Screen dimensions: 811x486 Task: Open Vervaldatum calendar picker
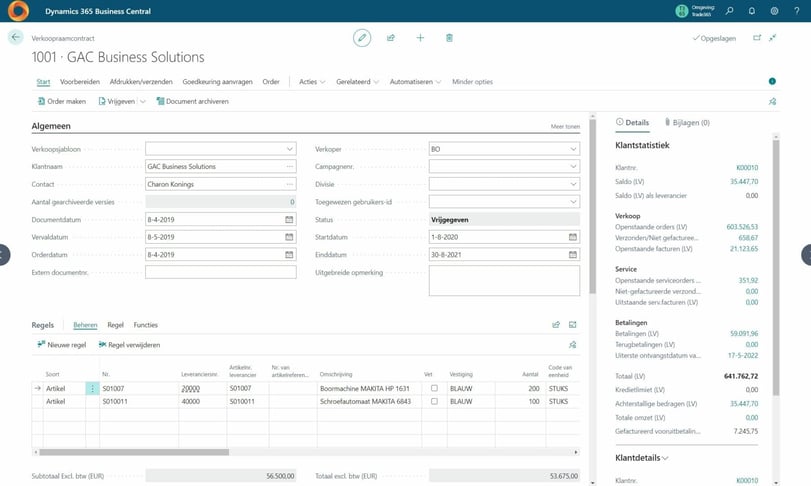[x=289, y=237]
